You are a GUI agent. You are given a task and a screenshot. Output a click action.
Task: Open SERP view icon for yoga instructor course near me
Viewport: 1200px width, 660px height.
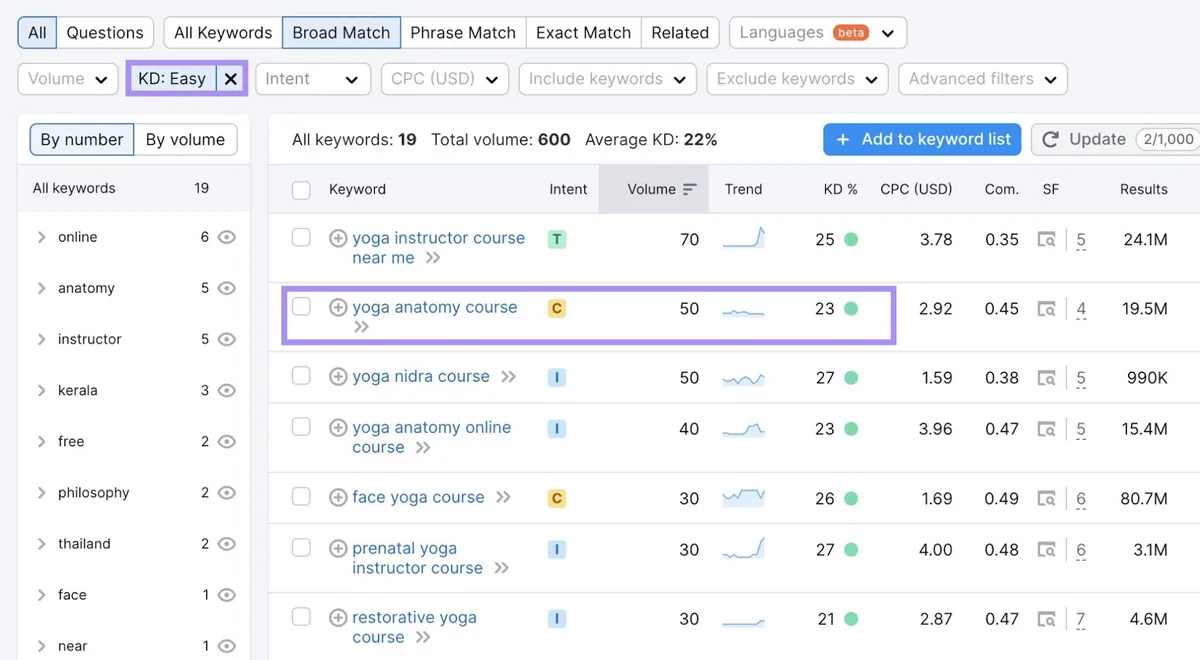(x=1046, y=239)
